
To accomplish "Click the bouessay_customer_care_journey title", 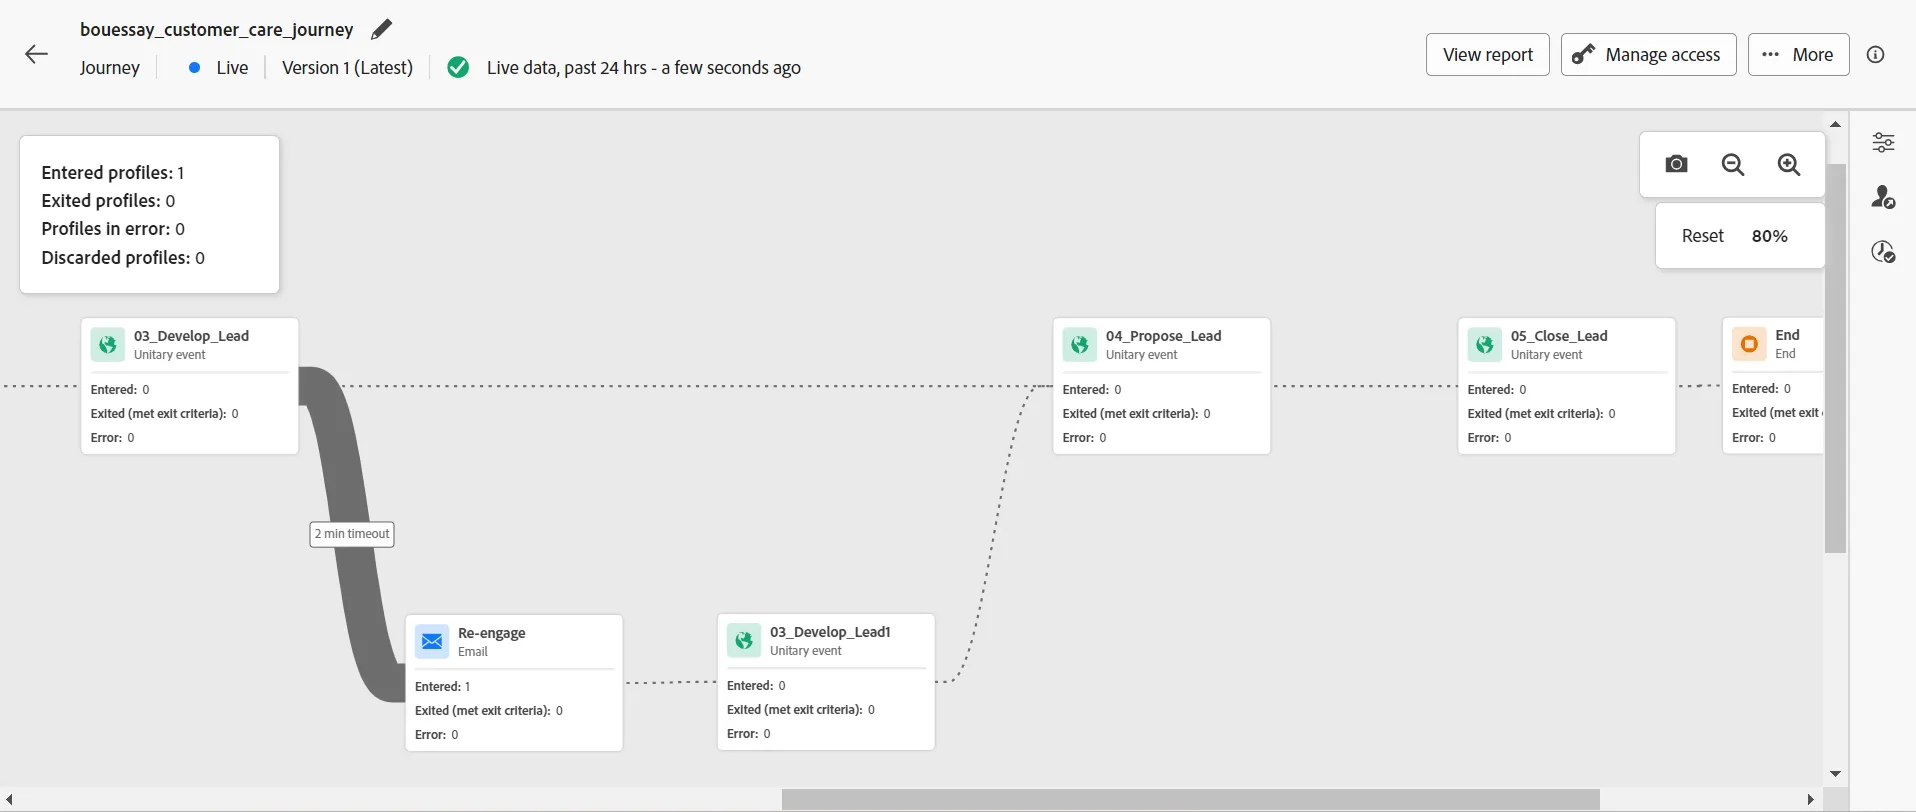I will pyautogui.click(x=217, y=30).
